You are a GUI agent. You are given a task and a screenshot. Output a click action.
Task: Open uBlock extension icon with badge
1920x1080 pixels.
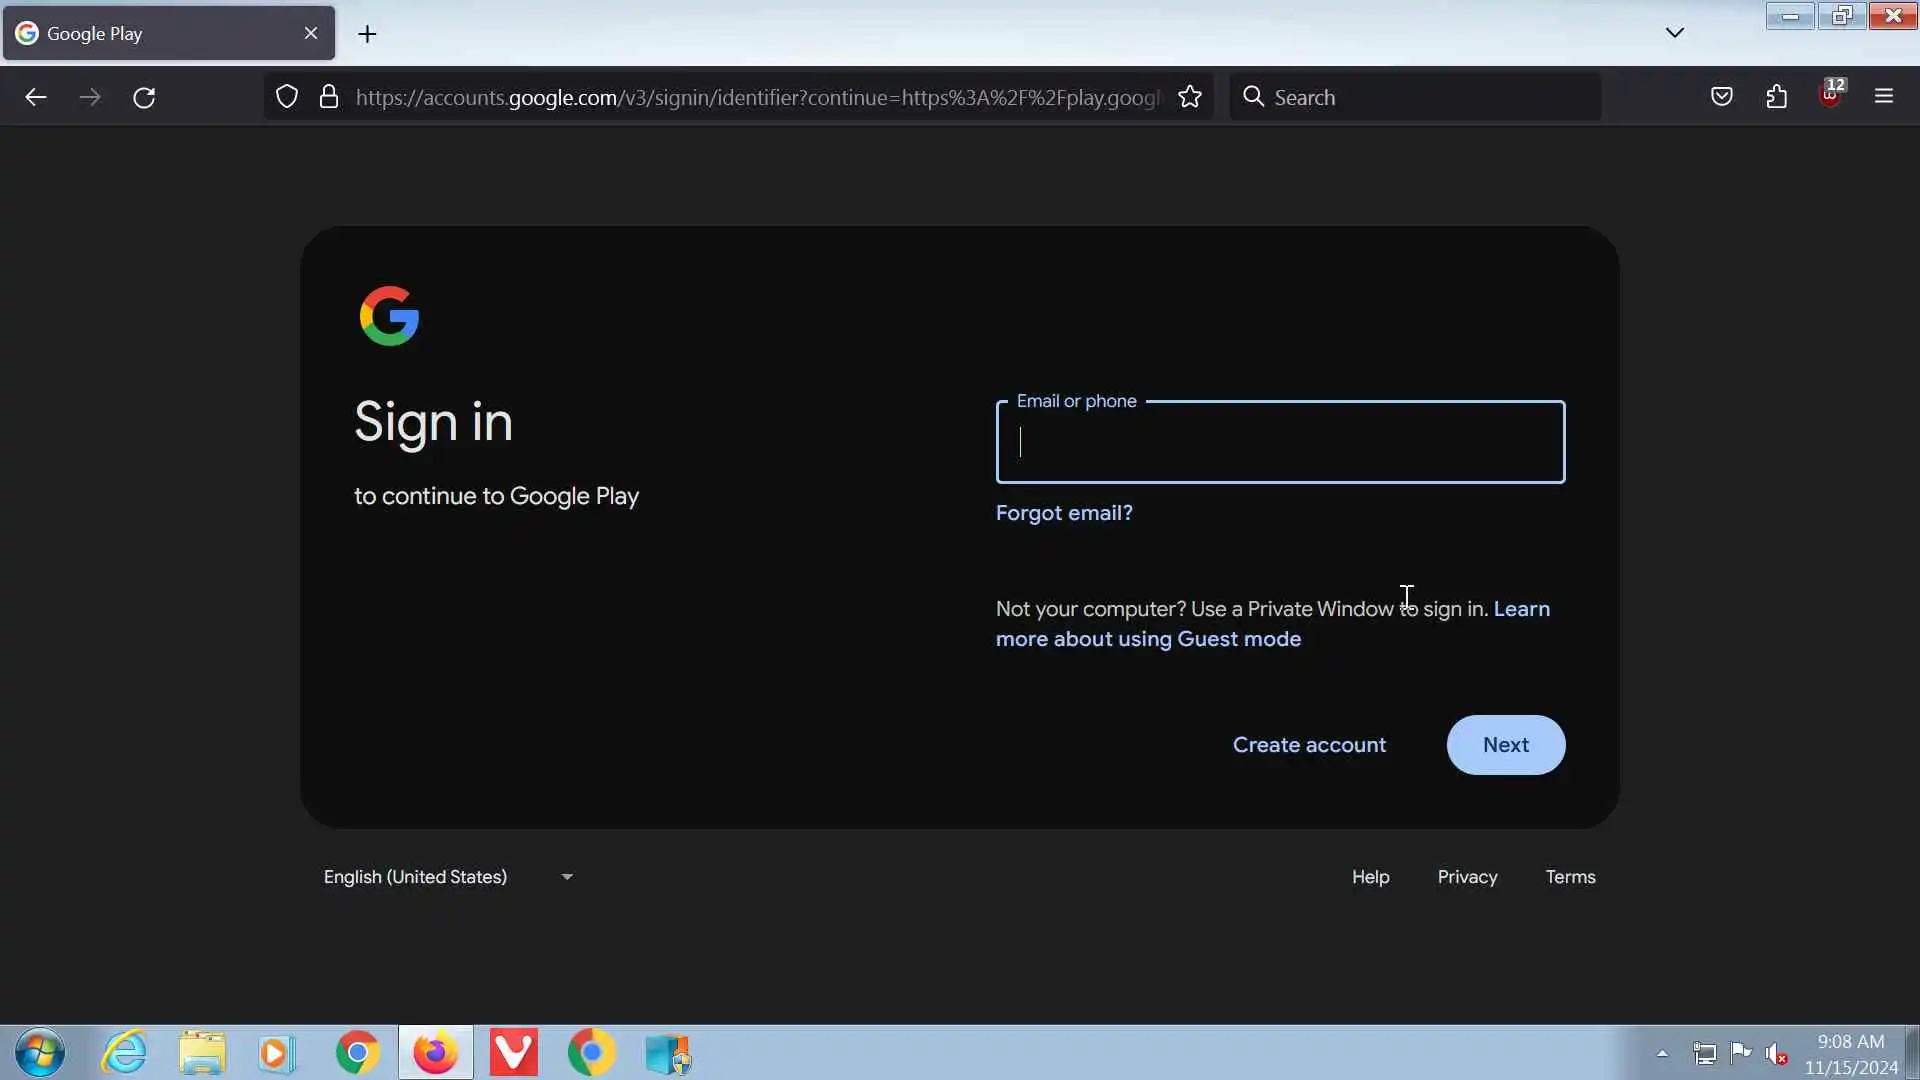pyautogui.click(x=1831, y=95)
